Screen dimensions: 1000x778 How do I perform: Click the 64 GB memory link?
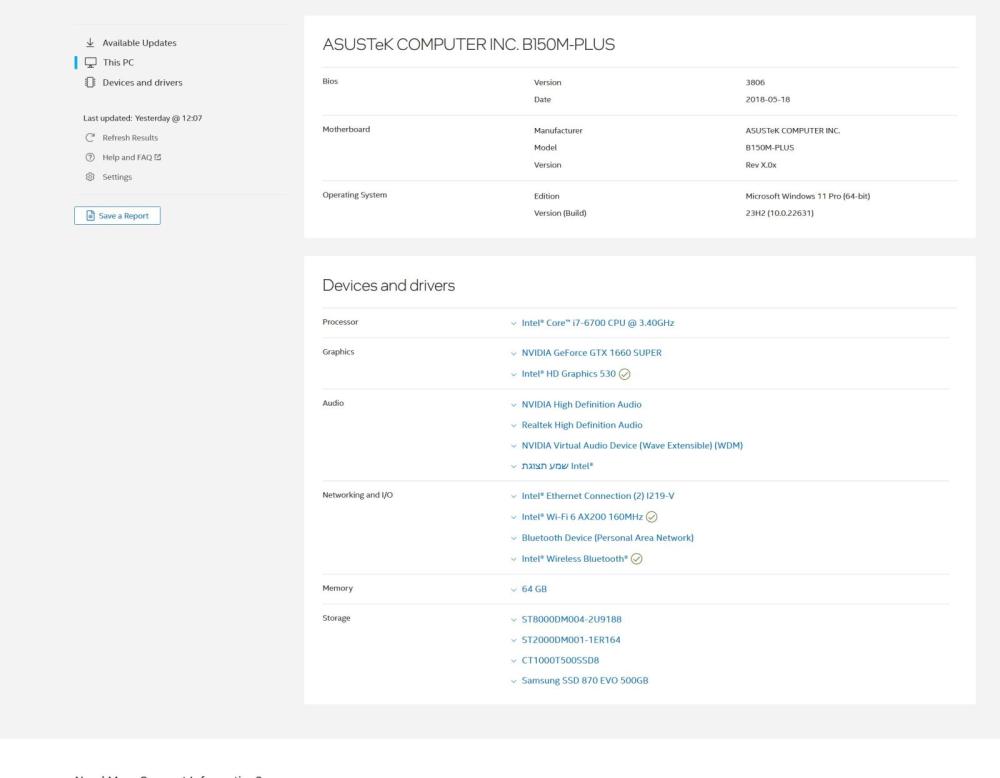[534, 589]
